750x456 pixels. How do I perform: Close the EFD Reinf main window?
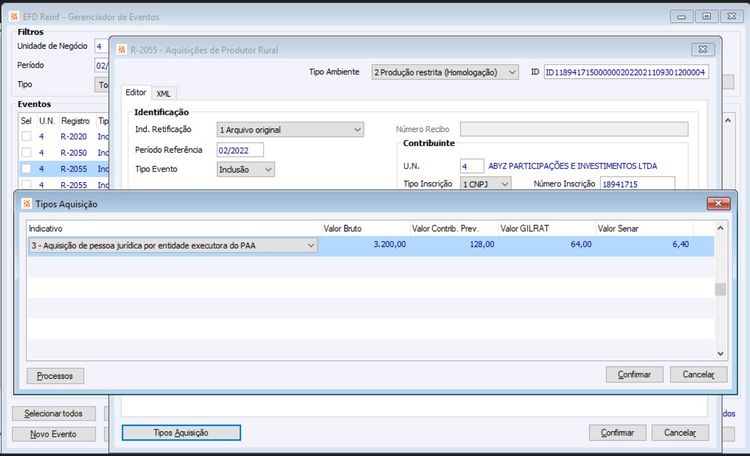pyautogui.click(x=731, y=17)
